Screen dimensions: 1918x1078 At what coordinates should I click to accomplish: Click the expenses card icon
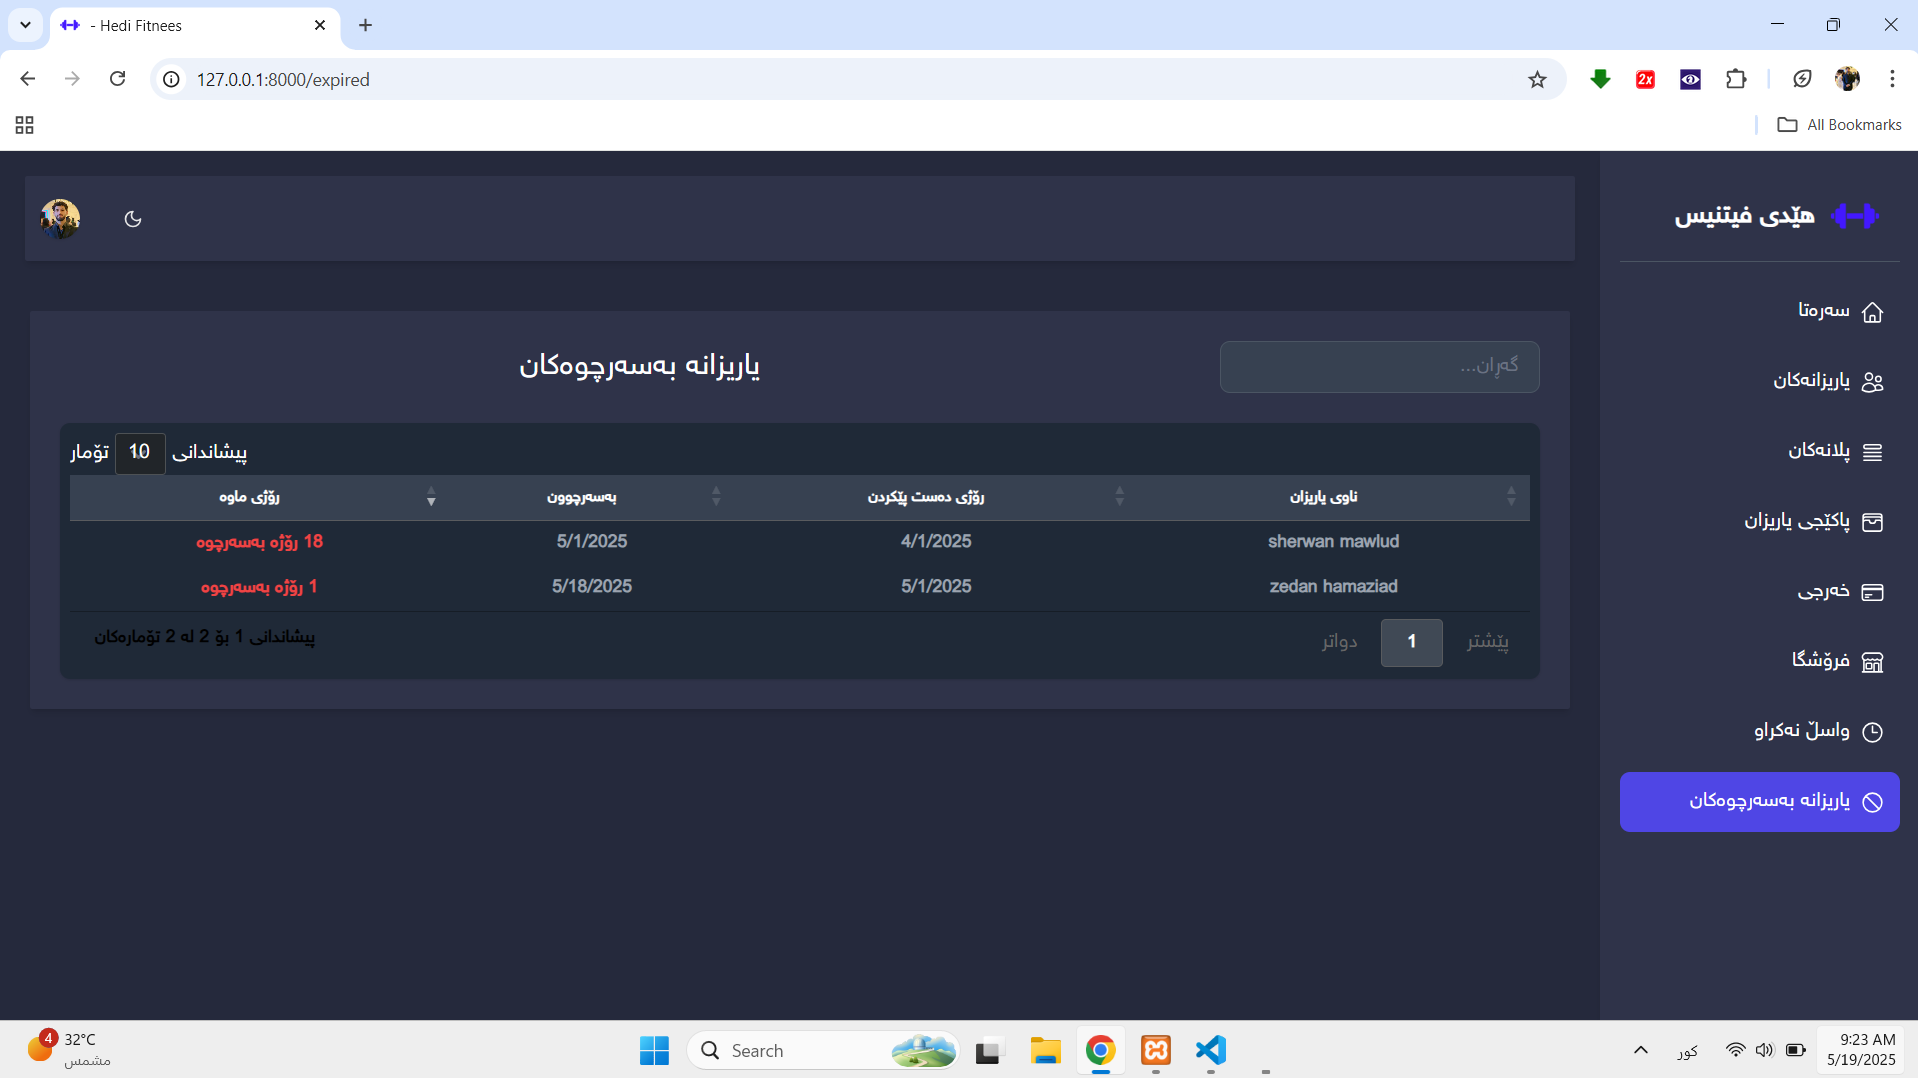click(x=1872, y=592)
